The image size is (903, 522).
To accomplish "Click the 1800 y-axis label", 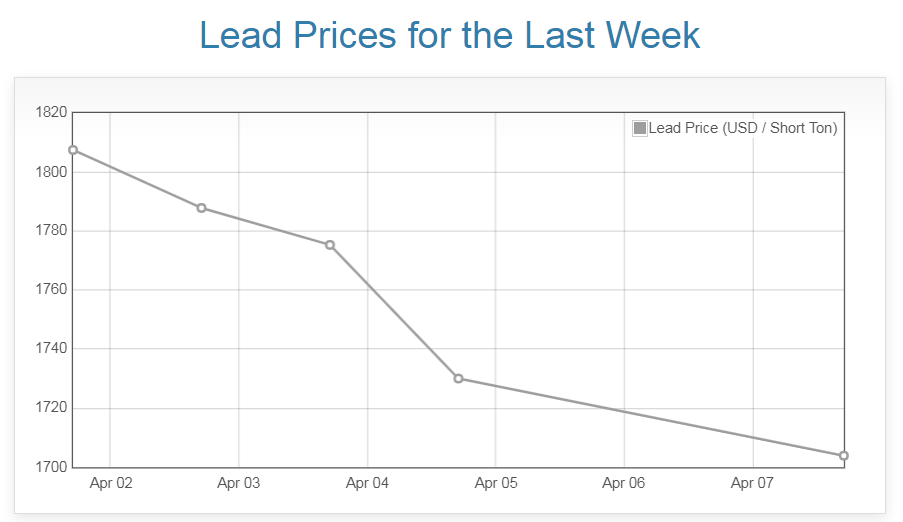I will click(x=49, y=172).
